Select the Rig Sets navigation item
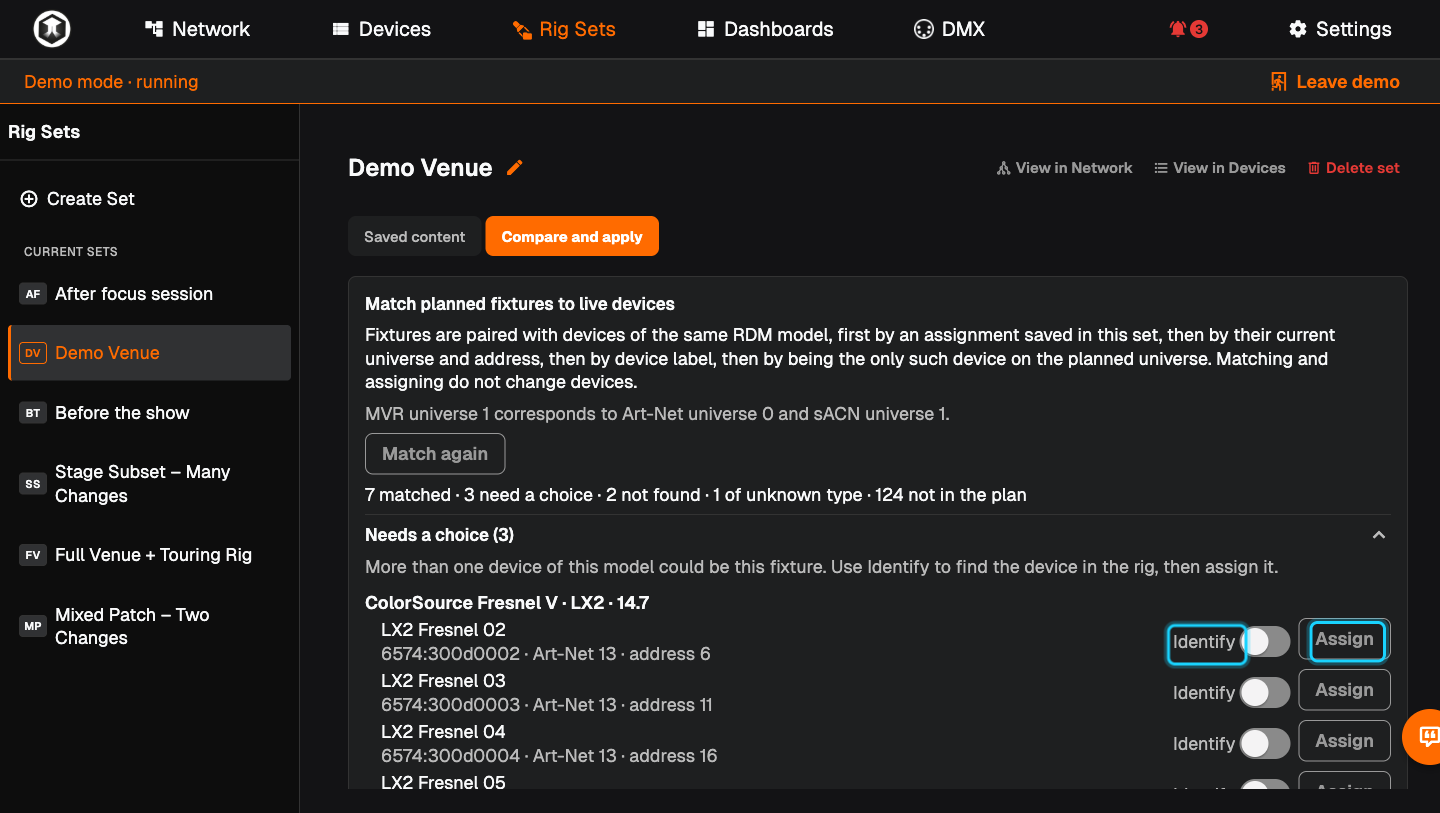 [x=564, y=29]
